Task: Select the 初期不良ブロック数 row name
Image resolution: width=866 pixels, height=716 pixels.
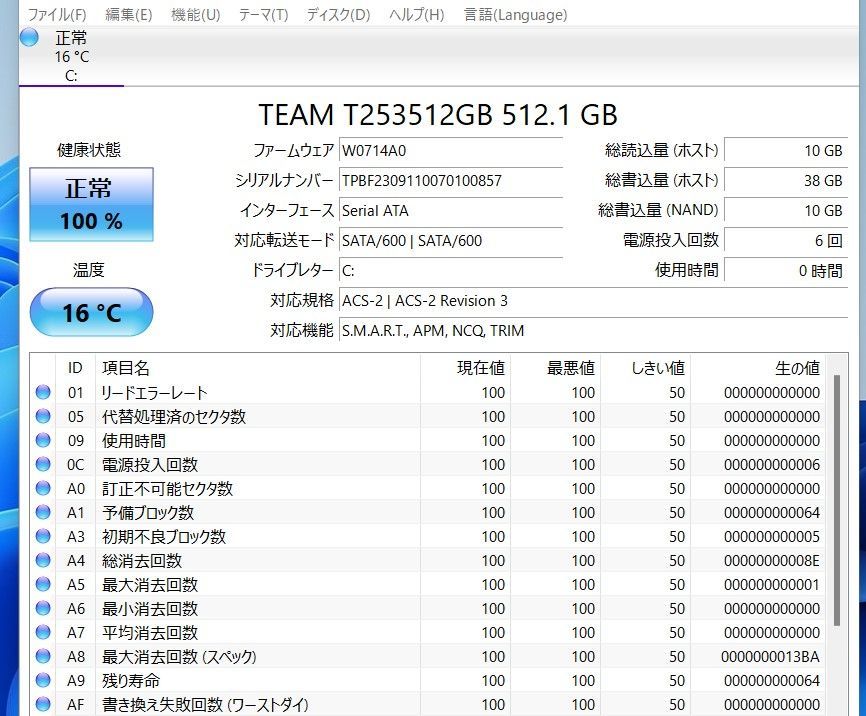Action: pyautogui.click(x=163, y=537)
